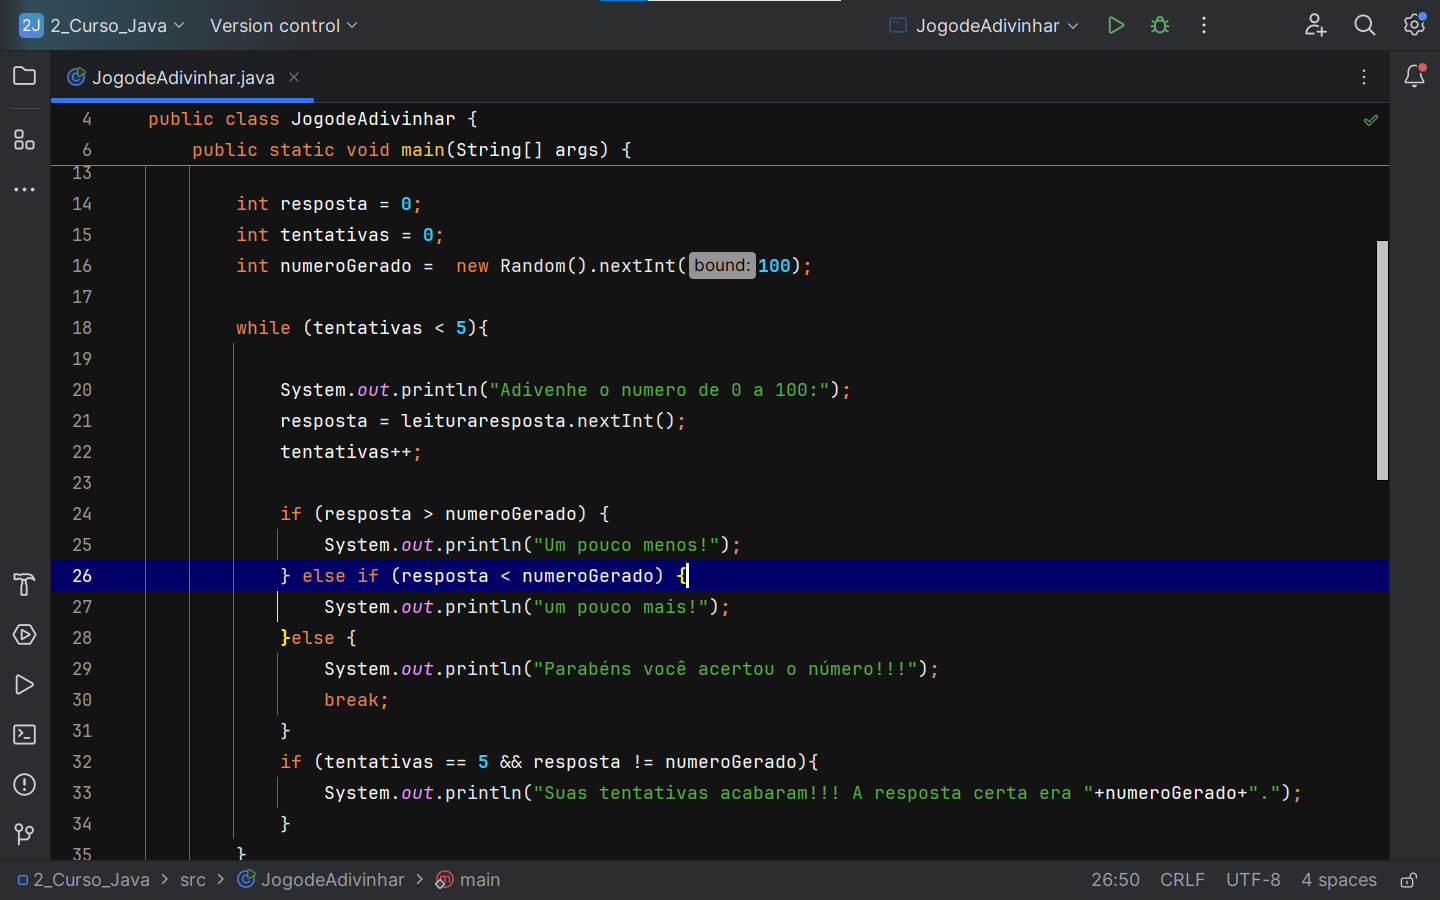
Task: Click the string "Adivinhe o numero de 0 a 100:"
Action: 660,390
